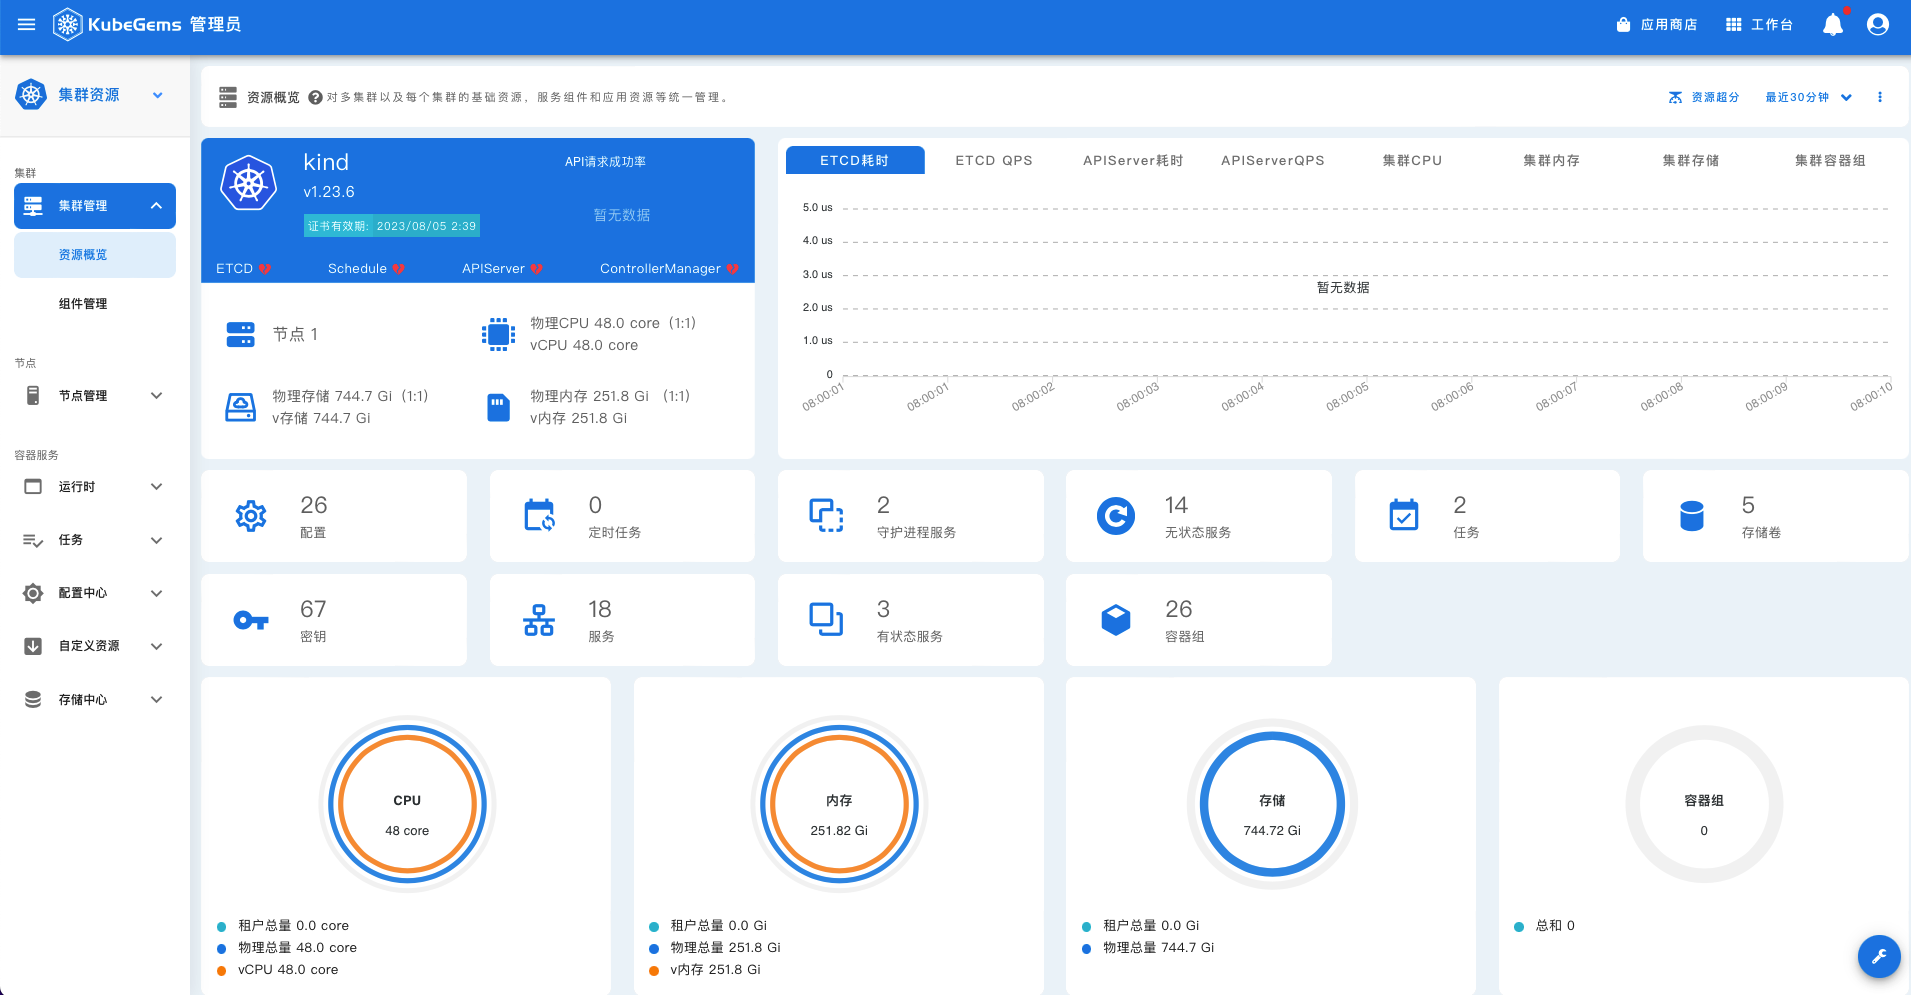The height and width of the screenshot is (995, 1911).
Task: Click the 节点 1 server icon
Action: click(241, 334)
